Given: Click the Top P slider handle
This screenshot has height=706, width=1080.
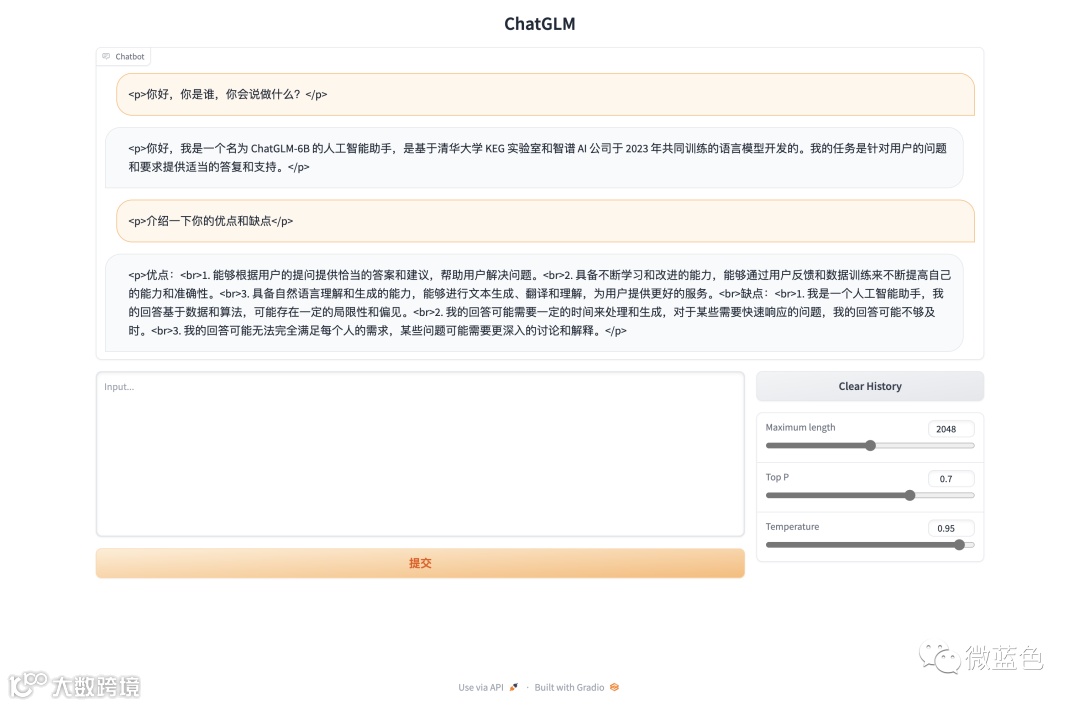Looking at the screenshot, I should click(x=910, y=495).
